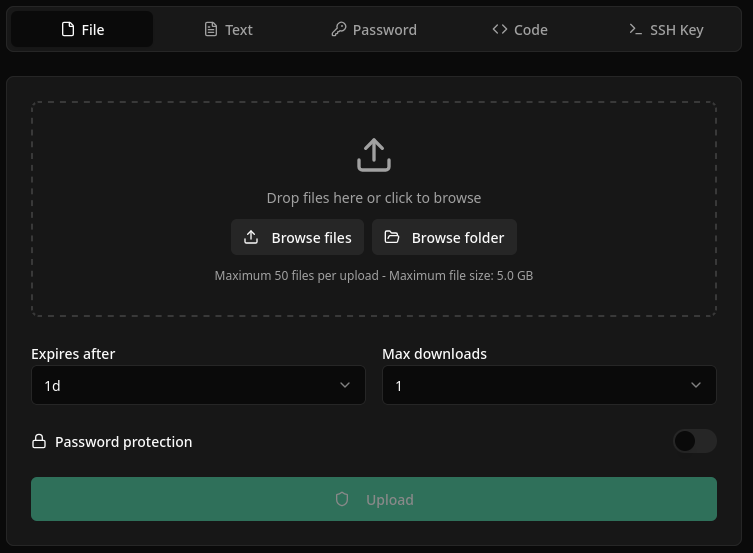Click the angle brackets icon beside Code
753x553 pixels.
pos(500,29)
